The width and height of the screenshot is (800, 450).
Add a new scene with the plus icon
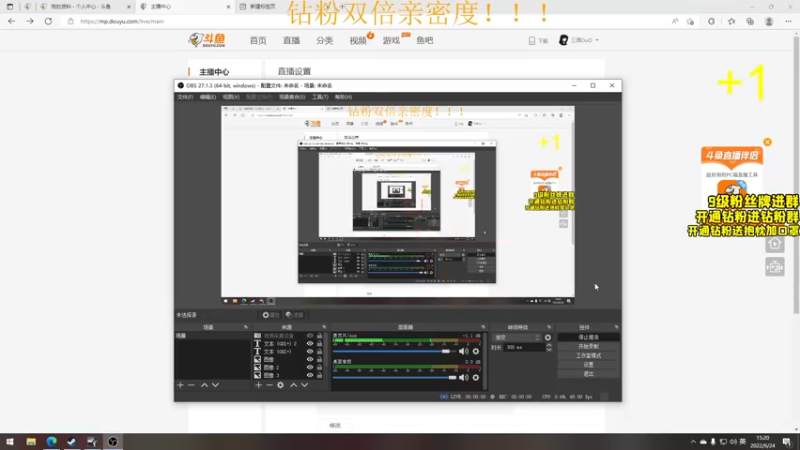click(180, 385)
